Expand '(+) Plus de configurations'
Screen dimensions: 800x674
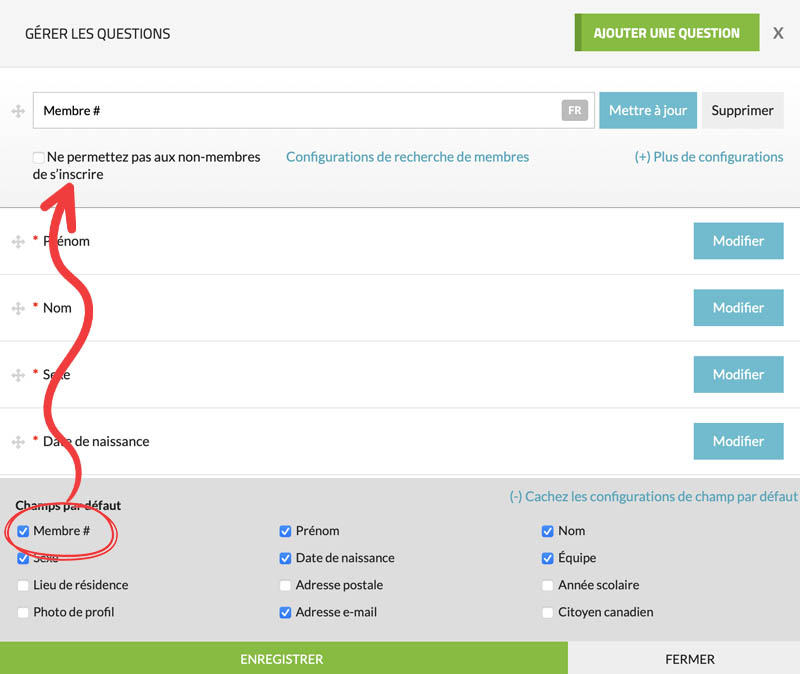[x=708, y=157]
